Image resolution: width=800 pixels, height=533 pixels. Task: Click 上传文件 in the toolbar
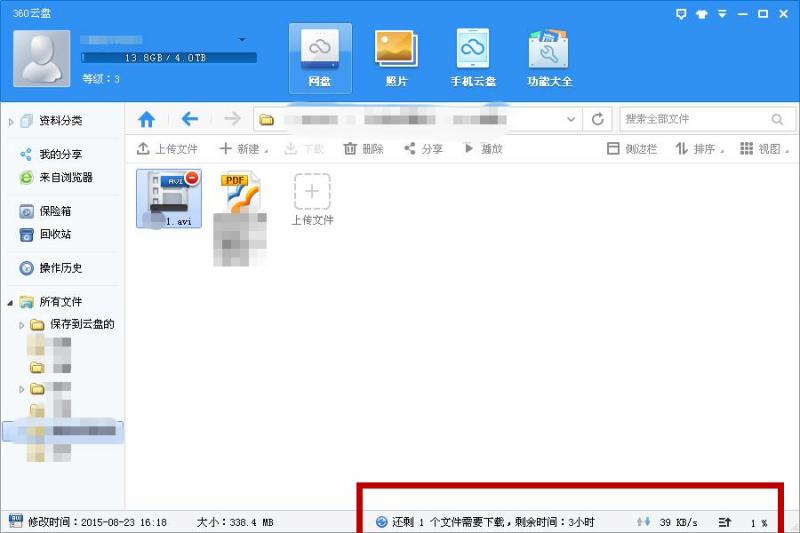pos(167,149)
